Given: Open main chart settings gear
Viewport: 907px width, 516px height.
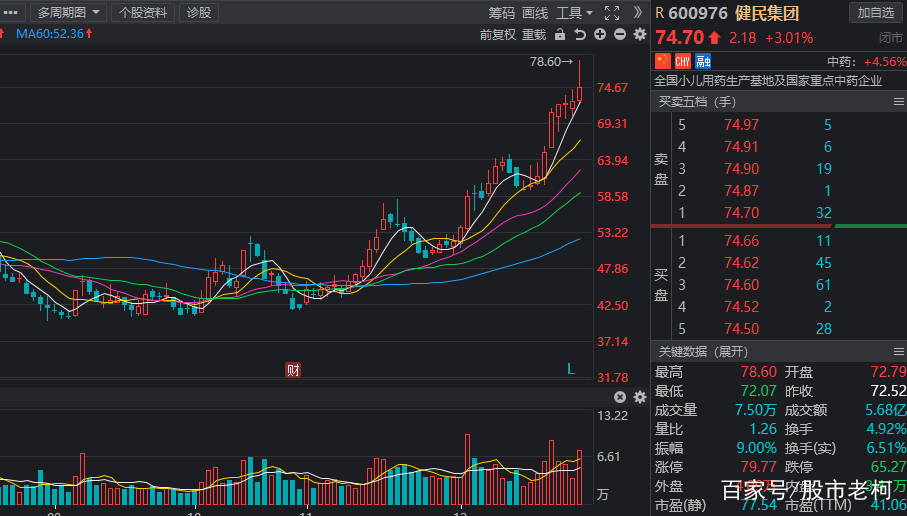Looking at the screenshot, I should pyautogui.click(x=640, y=34).
